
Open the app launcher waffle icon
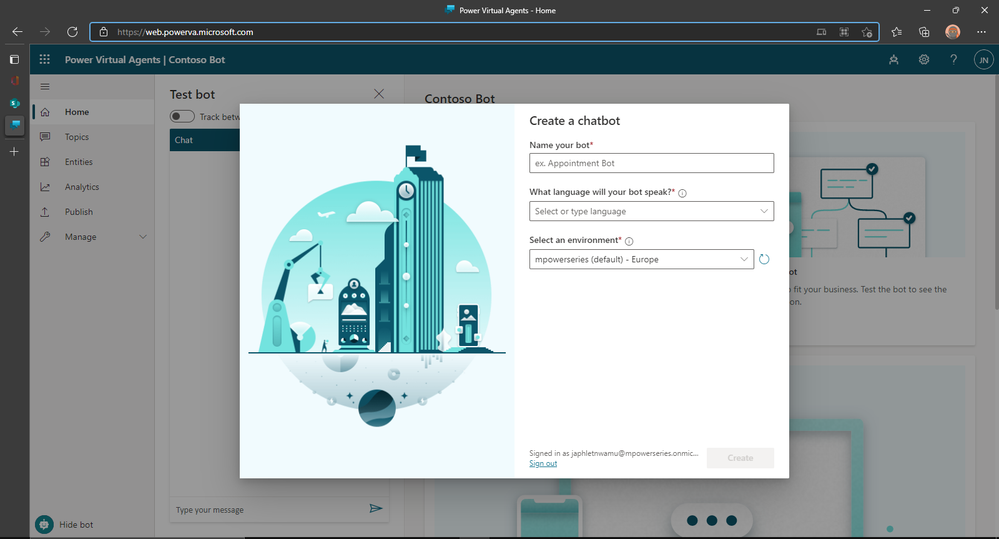tap(45, 59)
